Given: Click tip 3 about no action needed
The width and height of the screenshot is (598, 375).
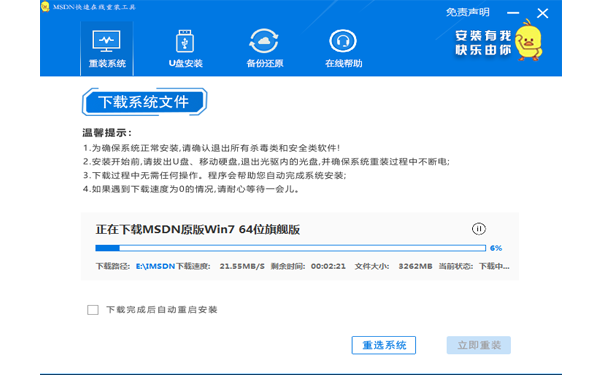Looking at the screenshot, I should tap(214, 175).
